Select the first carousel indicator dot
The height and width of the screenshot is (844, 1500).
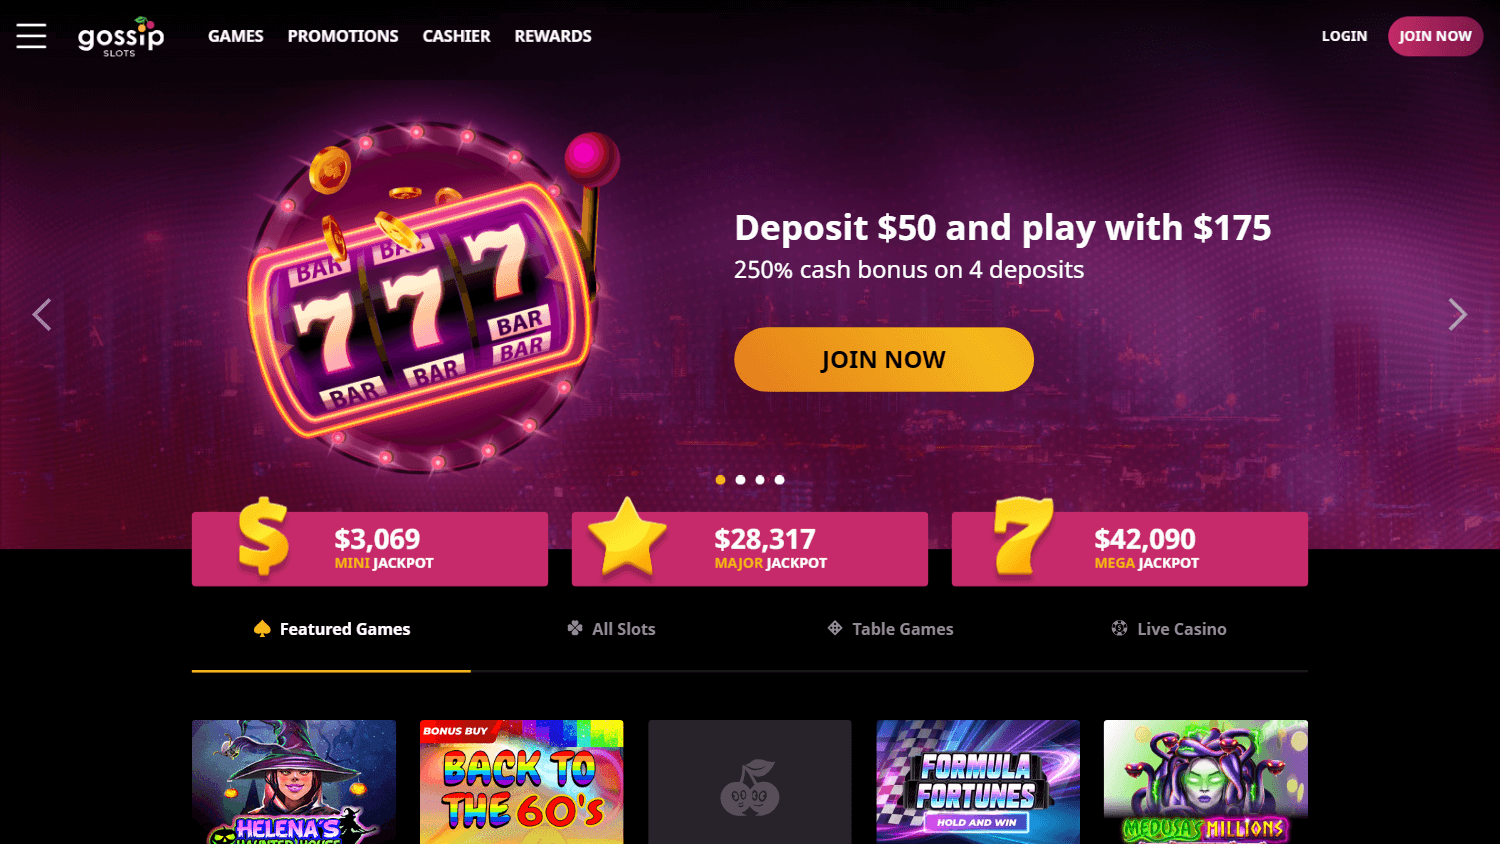720,480
